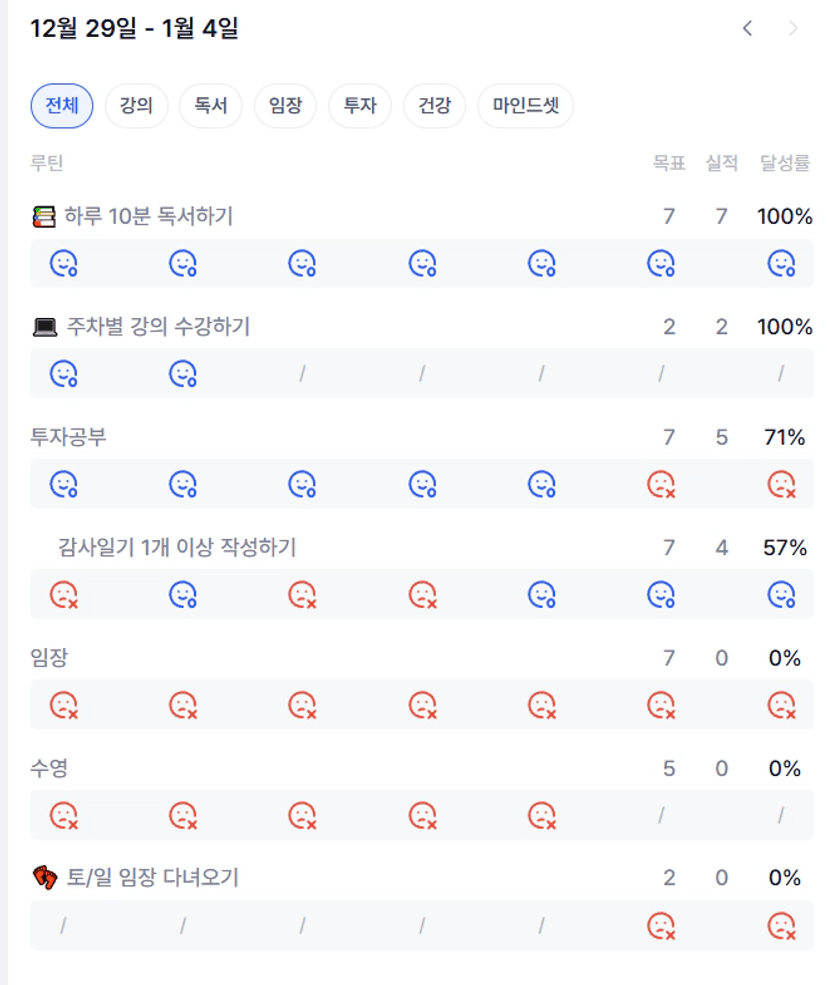Show the 투자 category tab

(x=360, y=106)
